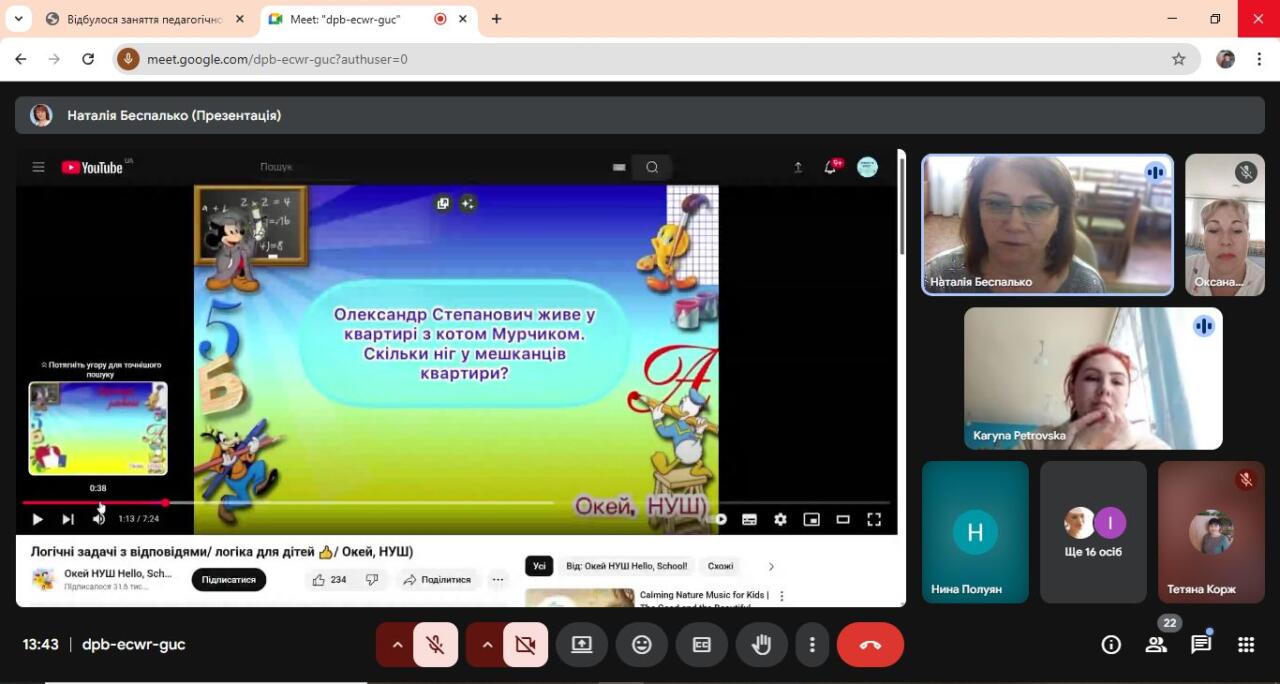Toggle Meet closed captions button
Image resolution: width=1280 pixels, height=684 pixels.
(702, 645)
